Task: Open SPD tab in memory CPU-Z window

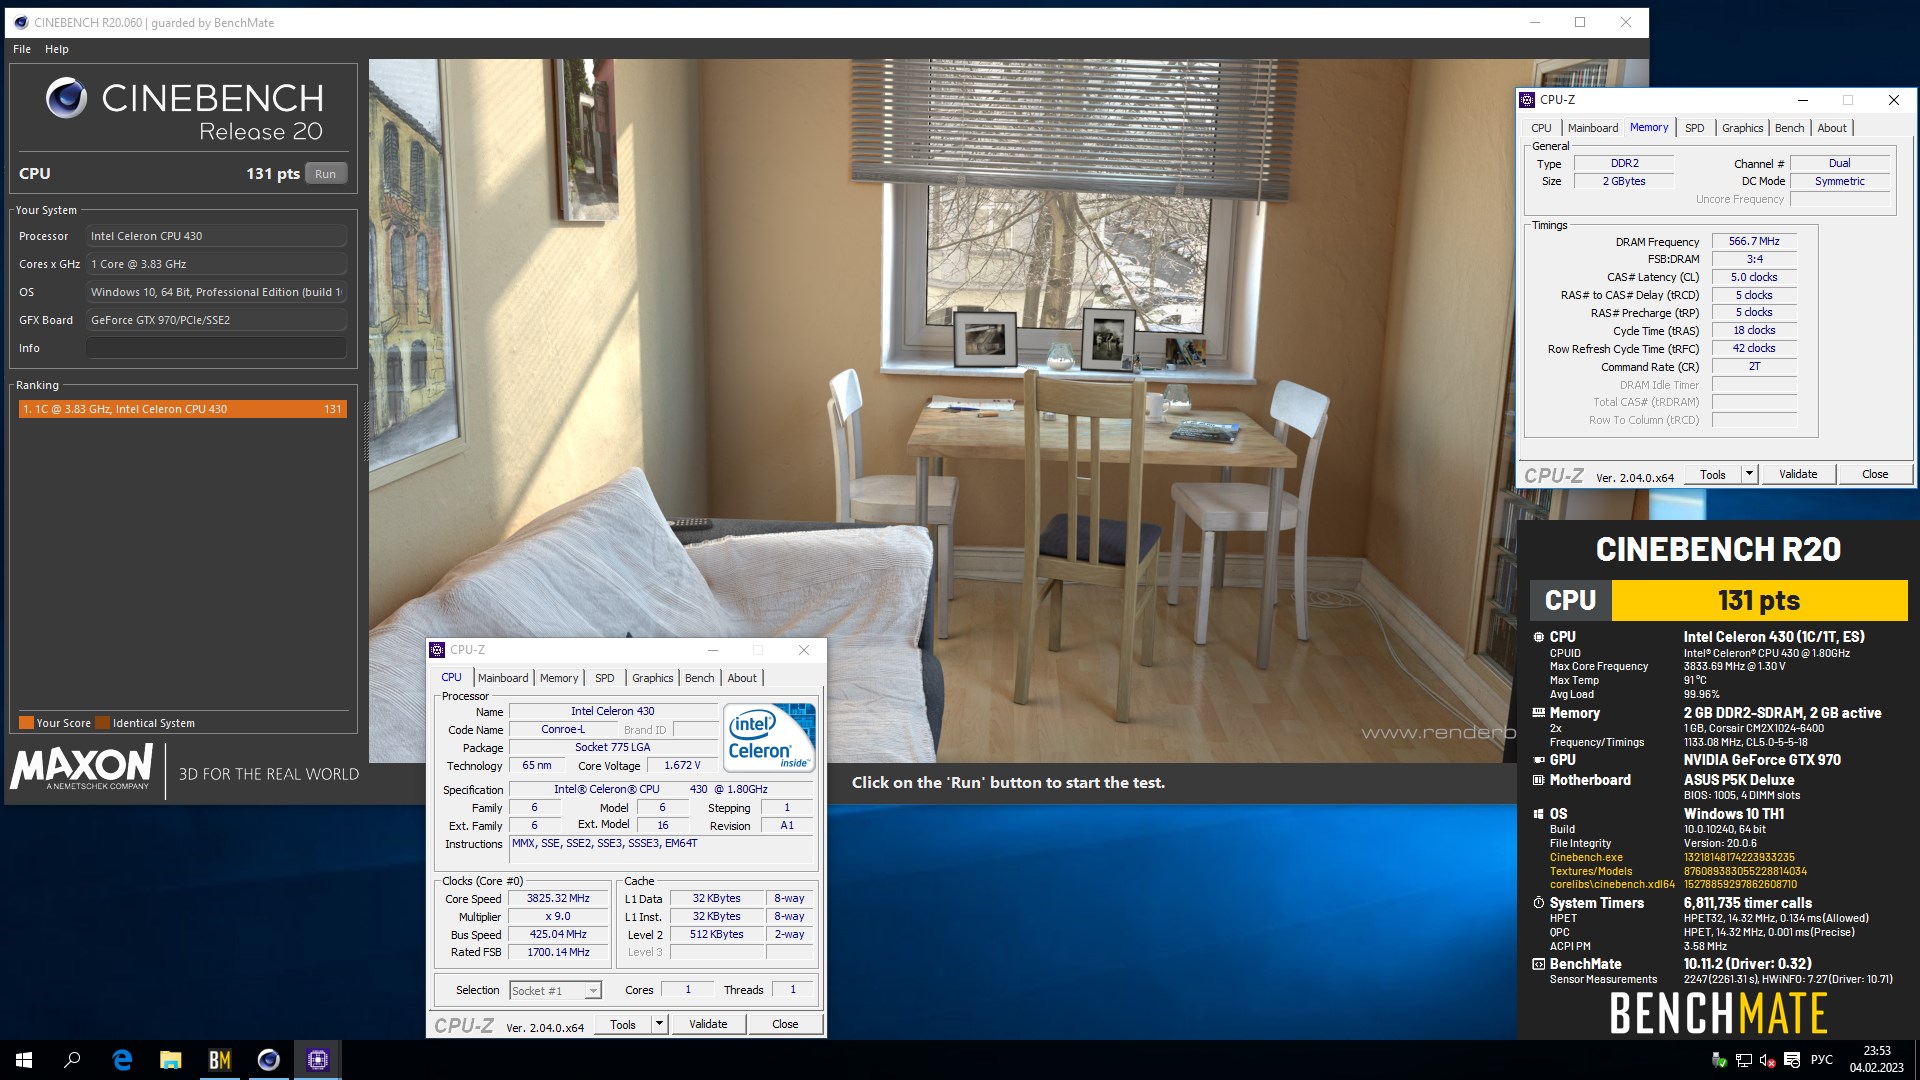Action: pyautogui.click(x=1694, y=128)
